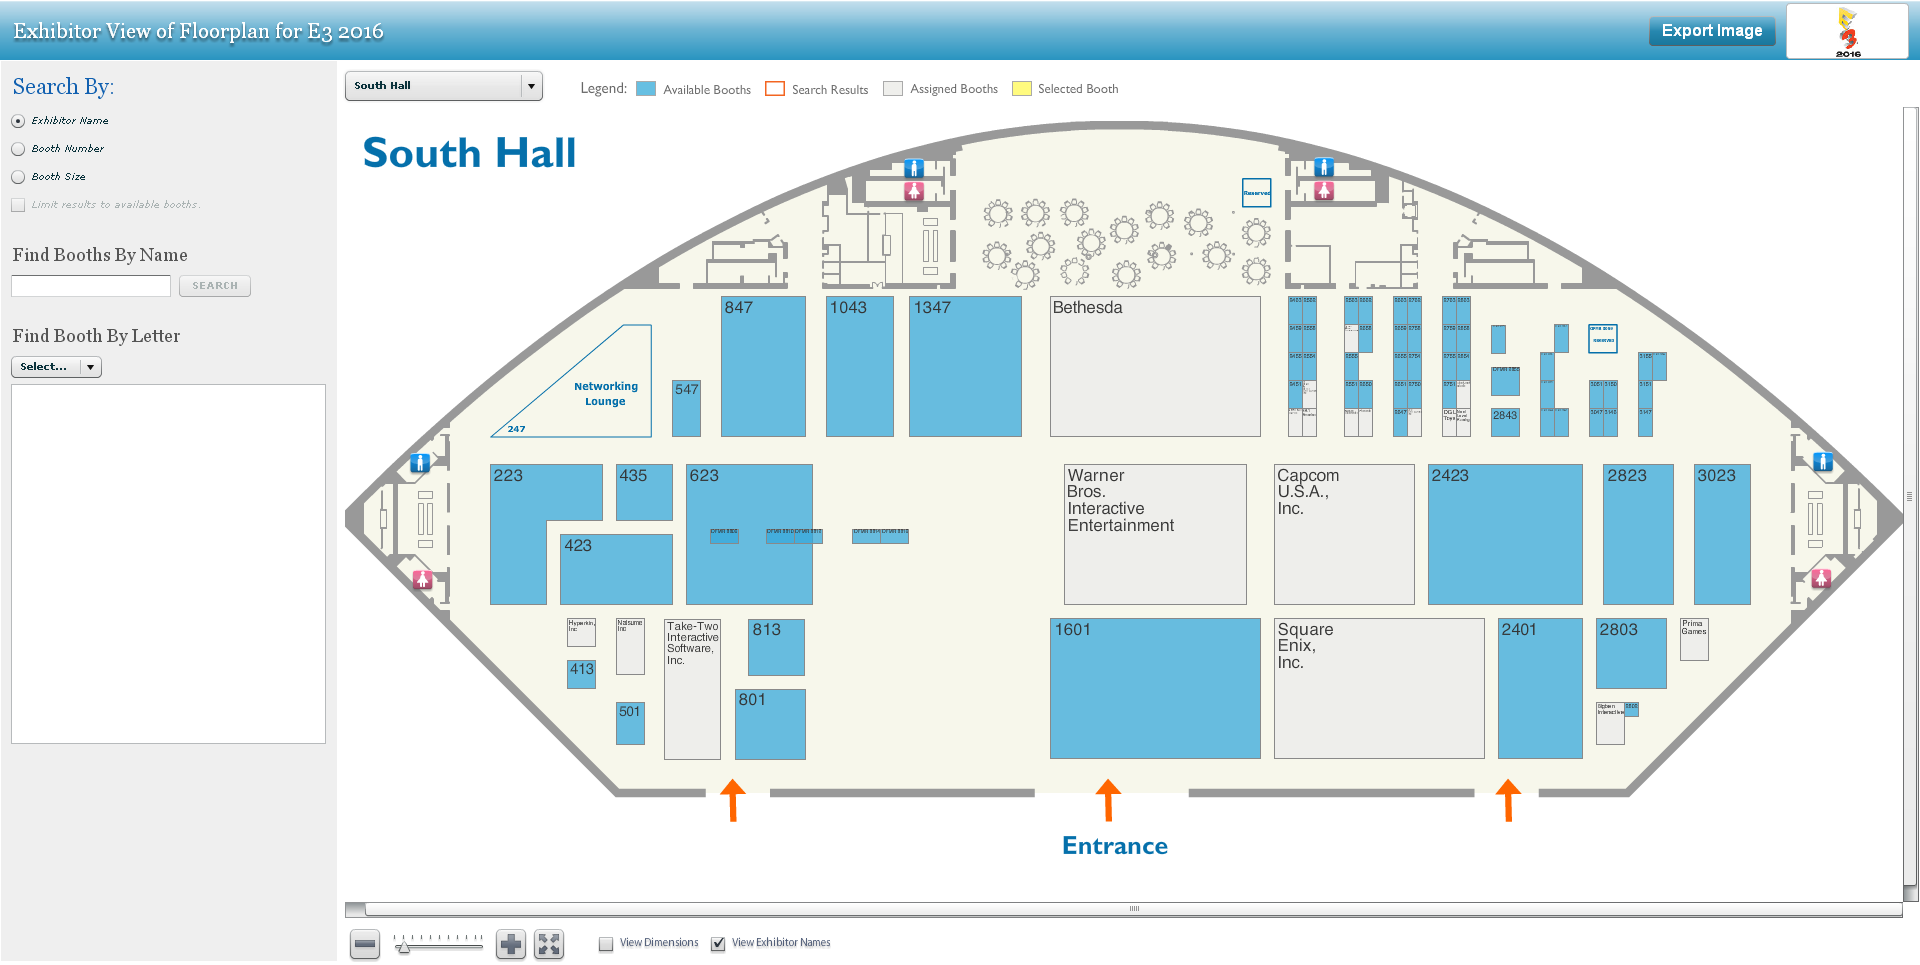Enable the View Dimensions checkbox
This screenshot has width=1920, height=965.
[606, 944]
